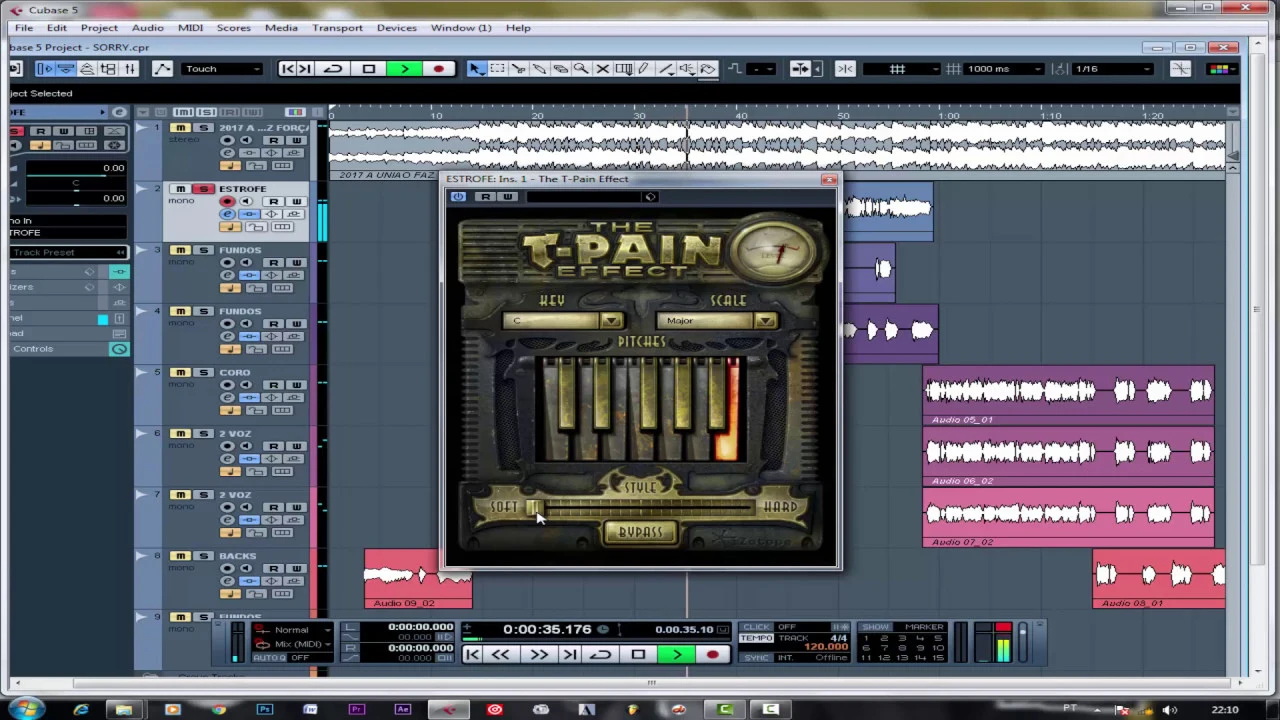Open the Devices menu
This screenshot has width=1280, height=720.
point(396,28)
